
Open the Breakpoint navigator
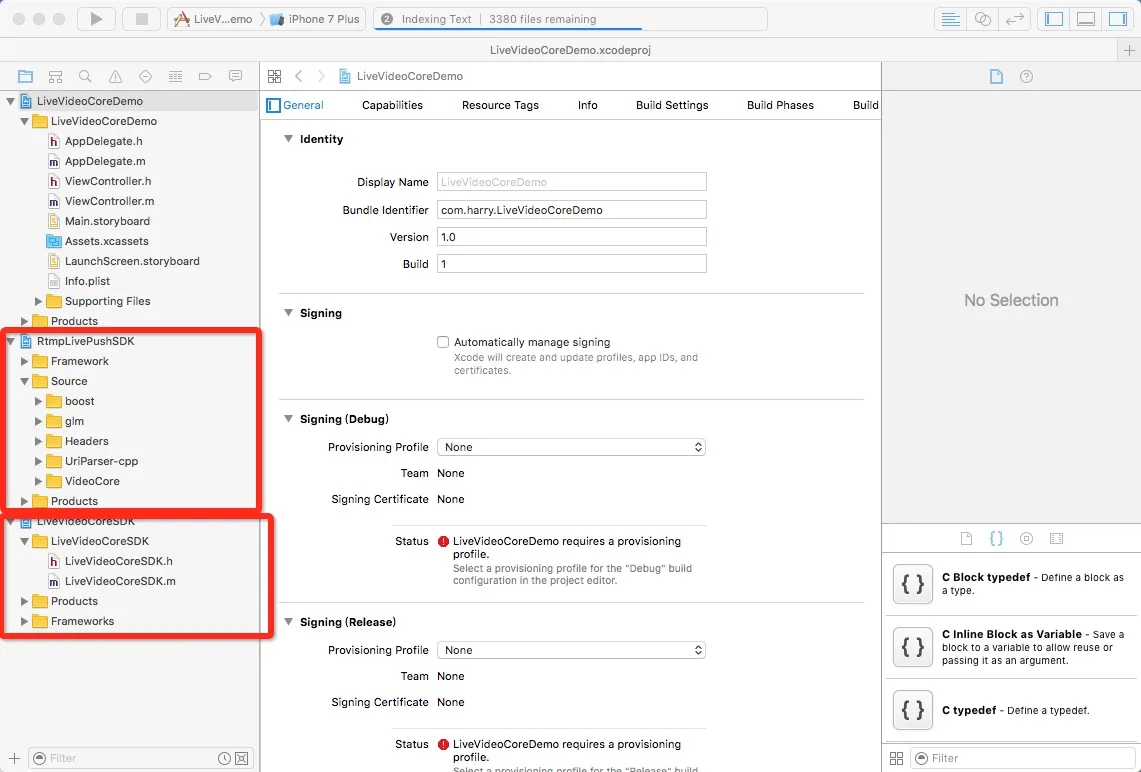pos(205,76)
